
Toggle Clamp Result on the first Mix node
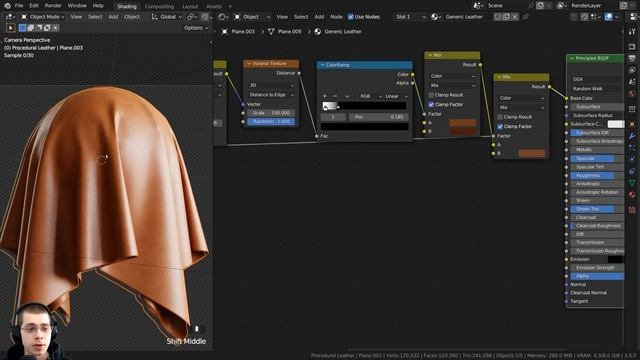(x=431, y=95)
